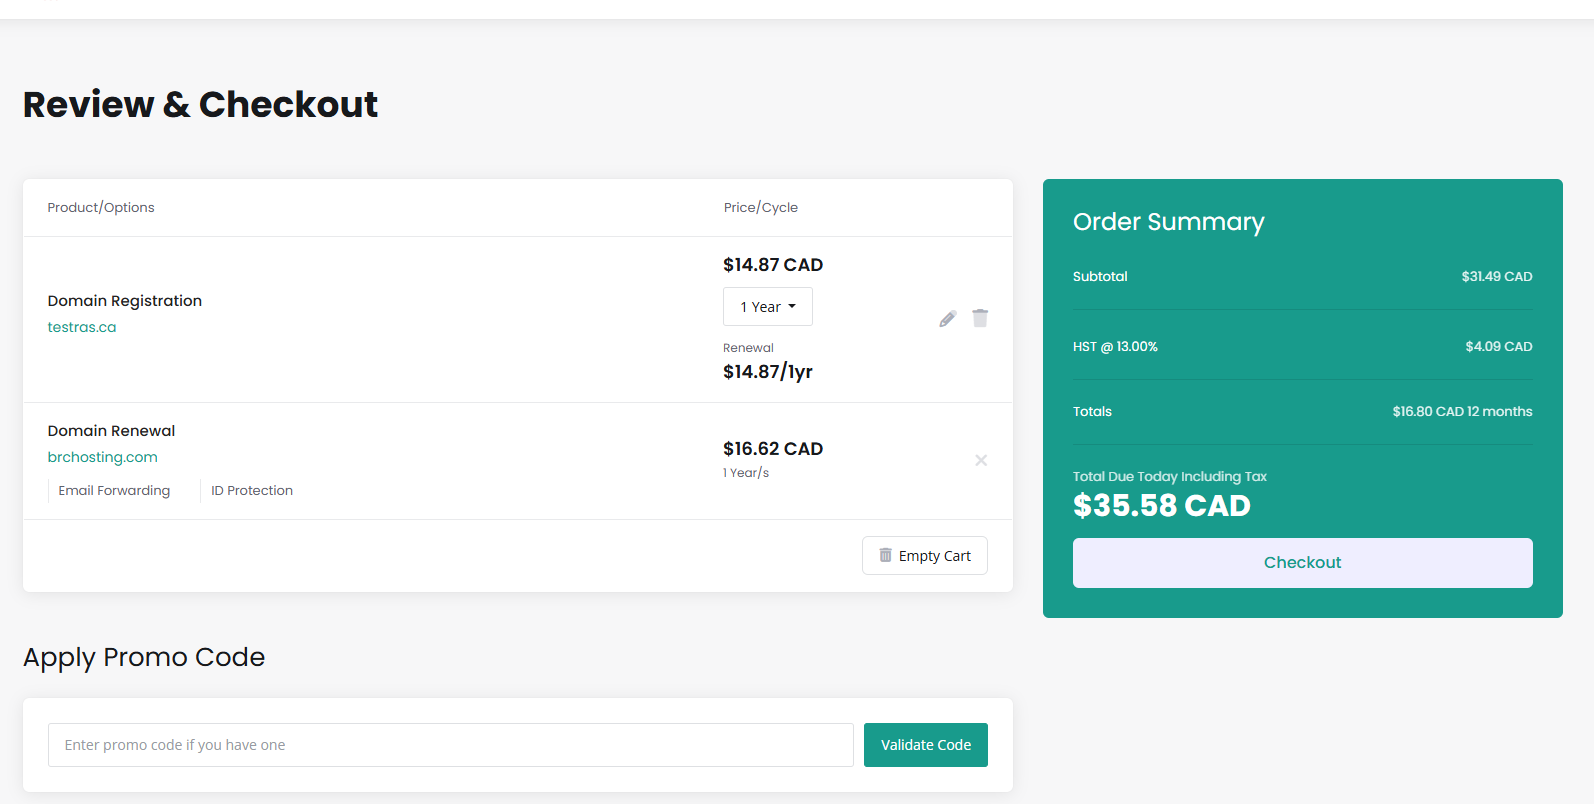Delete testras.ca registration with trash icon
1594x804 pixels.
[980, 318]
